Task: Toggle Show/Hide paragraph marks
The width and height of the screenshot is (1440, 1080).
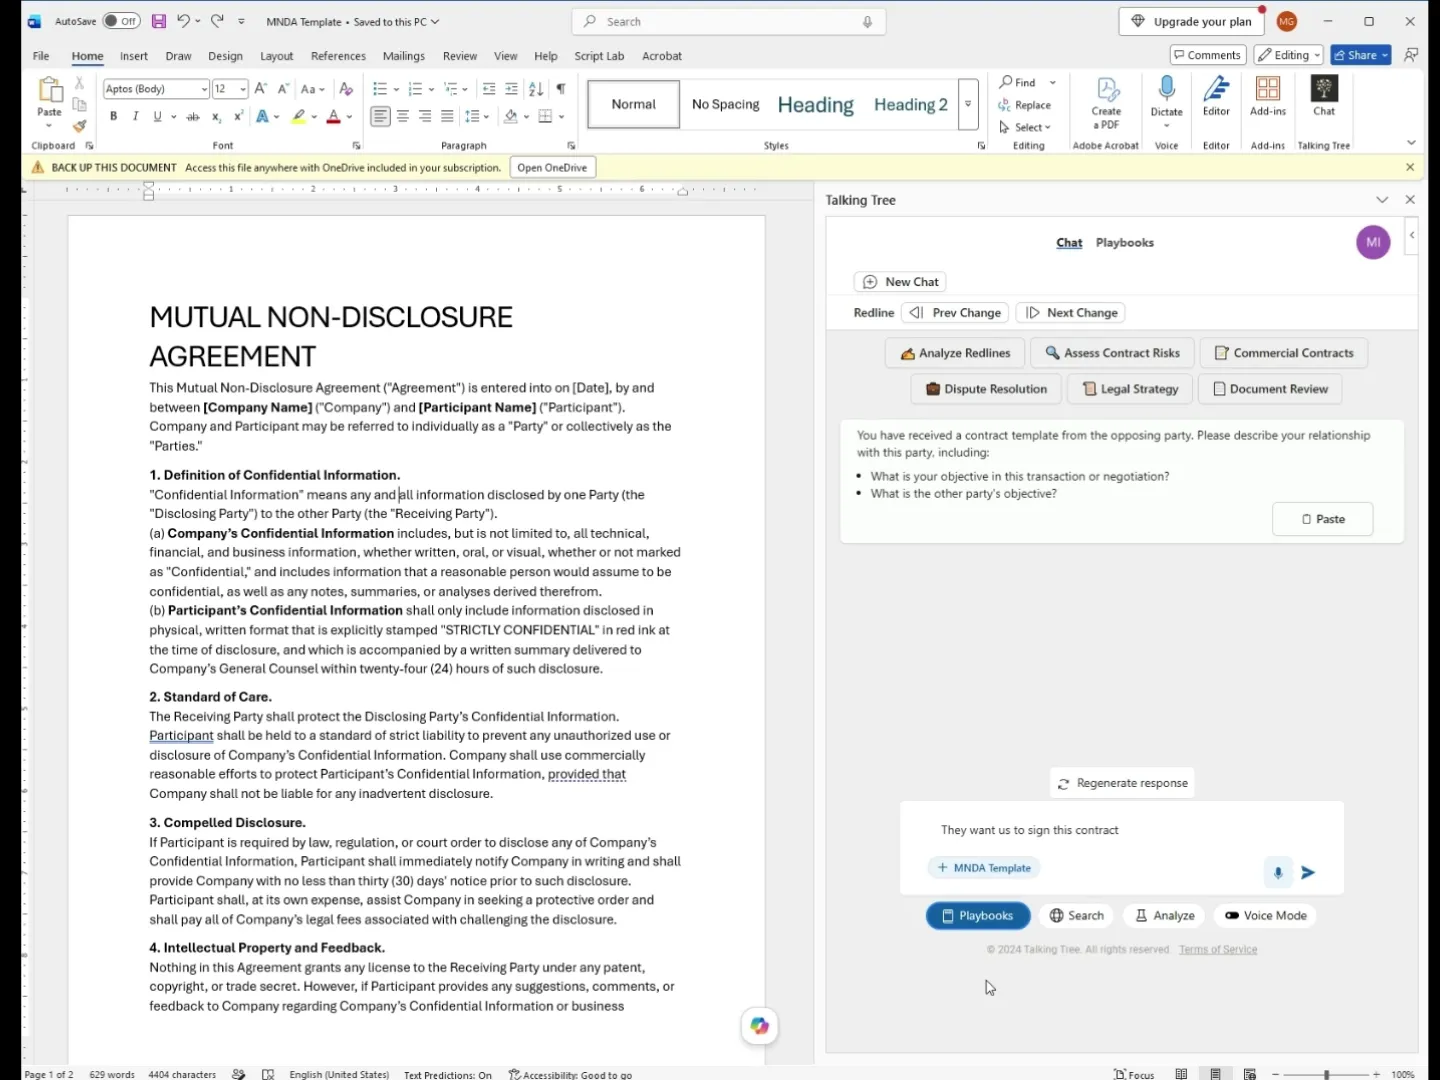Action: [x=561, y=89]
